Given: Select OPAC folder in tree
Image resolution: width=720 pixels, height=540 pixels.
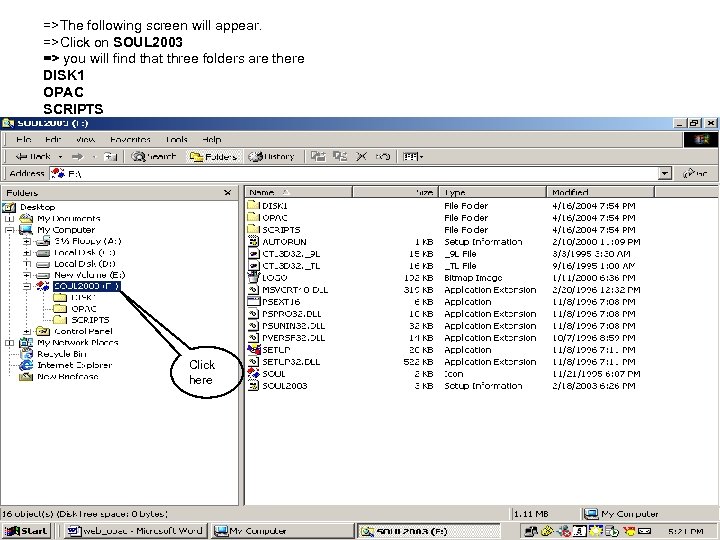Looking at the screenshot, I should (x=84, y=309).
